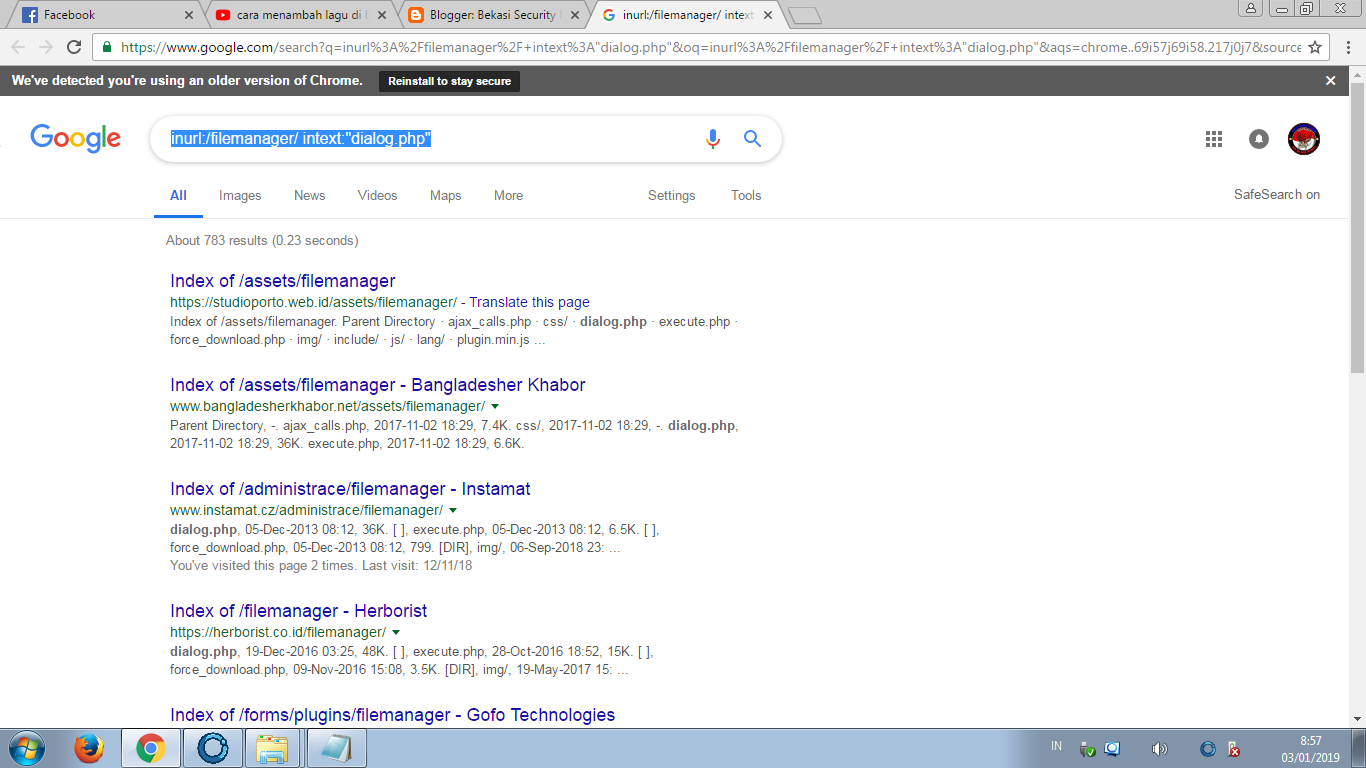Close the Blogger Bekasi Security tab
Image resolution: width=1366 pixels, height=768 pixels.
coord(575,15)
